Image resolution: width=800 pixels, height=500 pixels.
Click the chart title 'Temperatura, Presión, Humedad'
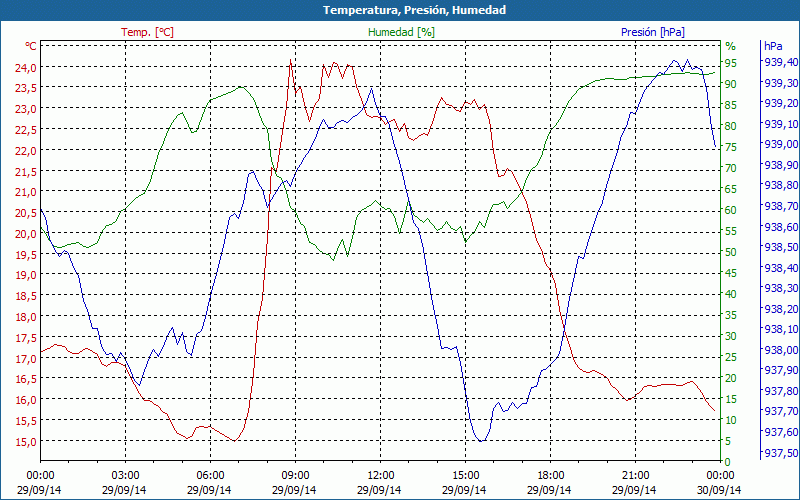[x=414, y=10]
